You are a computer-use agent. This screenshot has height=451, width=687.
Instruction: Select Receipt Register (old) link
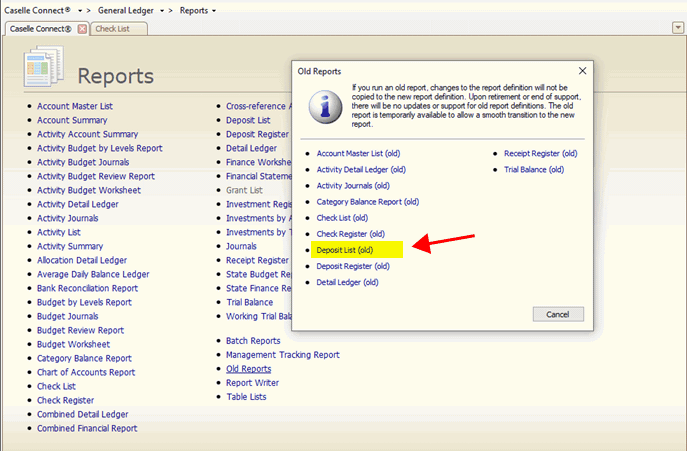[541, 154]
